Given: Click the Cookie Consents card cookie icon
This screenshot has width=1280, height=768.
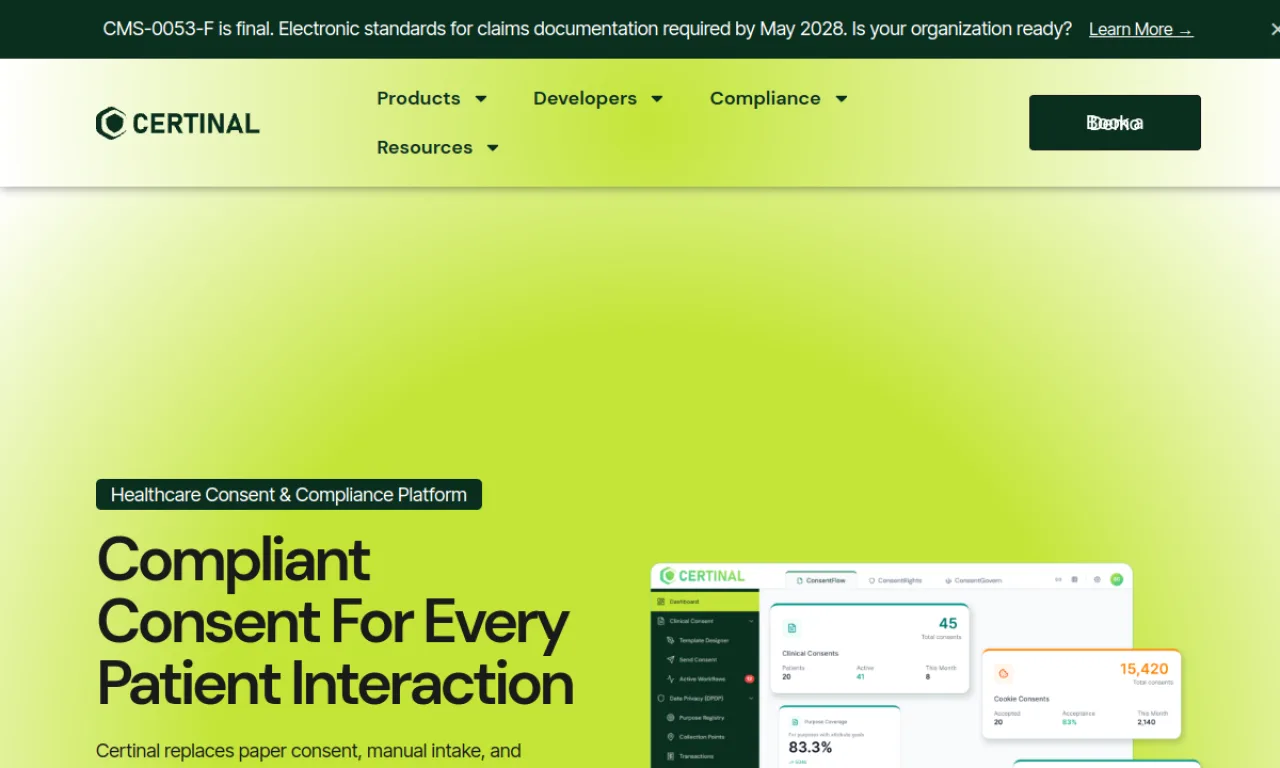Looking at the screenshot, I should click(x=1004, y=673).
